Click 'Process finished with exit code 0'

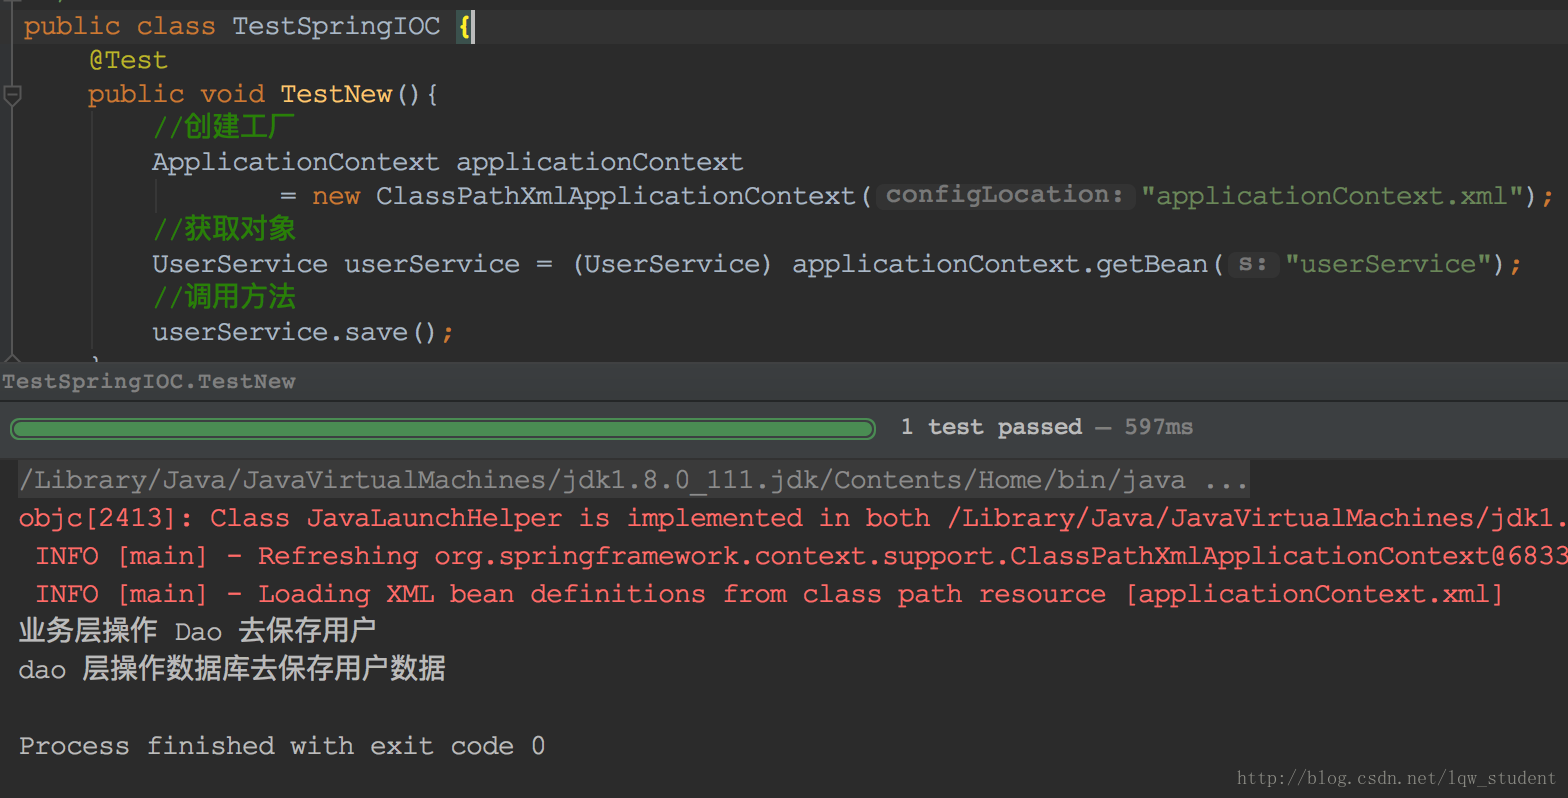[x=282, y=746]
